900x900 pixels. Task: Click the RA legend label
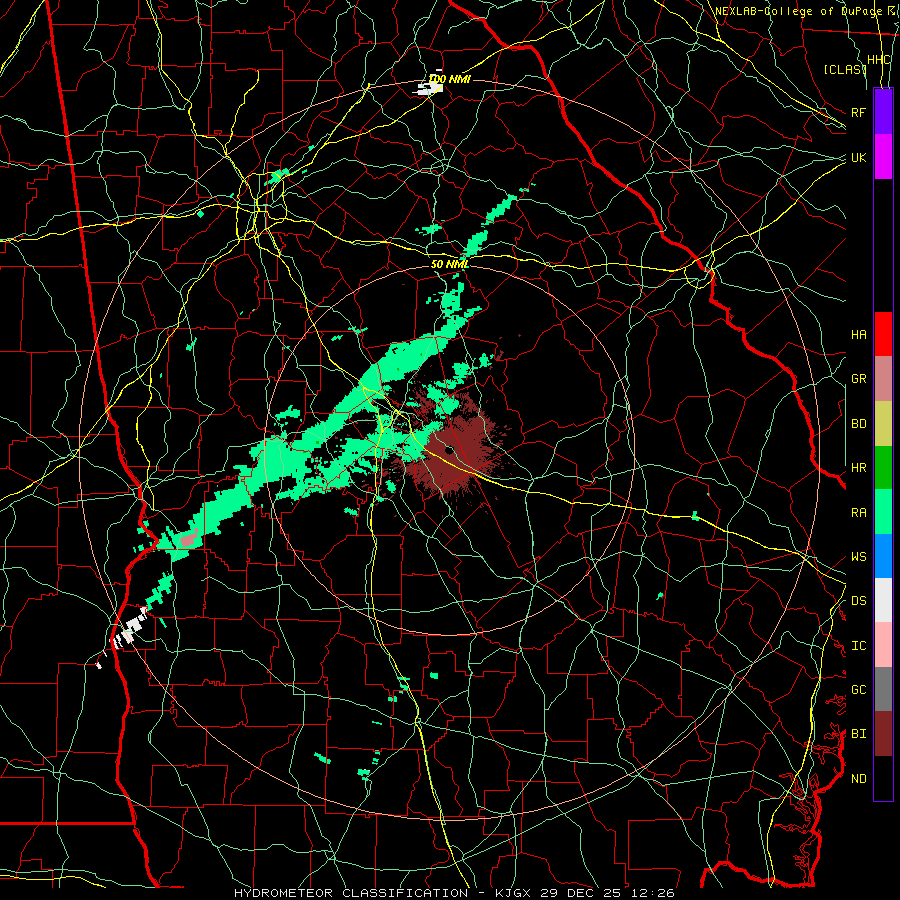tap(858, 513)
